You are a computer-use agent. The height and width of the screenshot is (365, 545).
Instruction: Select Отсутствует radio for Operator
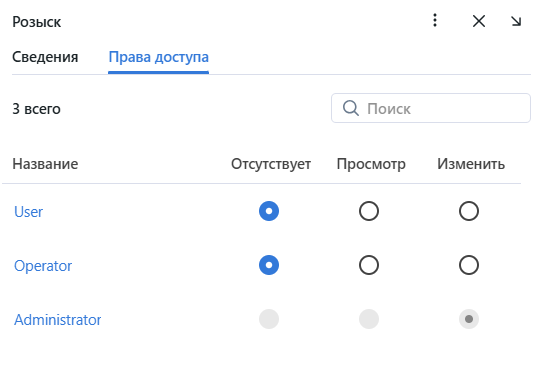pos(269,265)
